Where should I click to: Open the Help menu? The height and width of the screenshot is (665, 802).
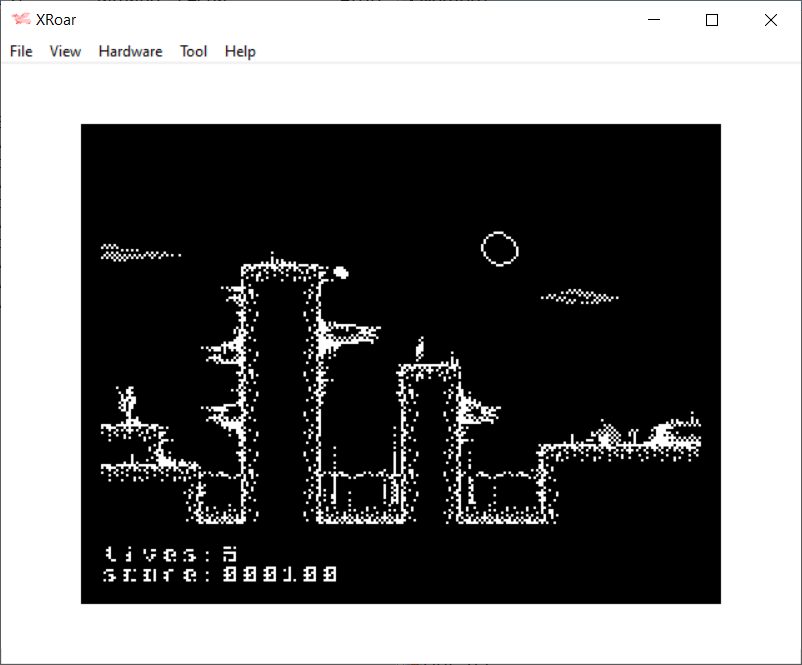coord(240,51)
